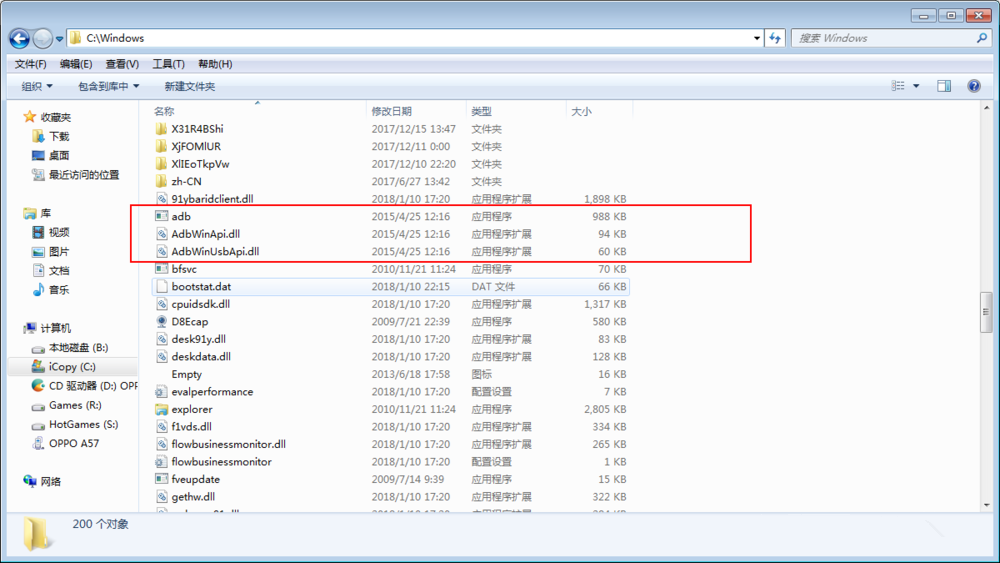
Task: Select OPPO A57 device
Action: (73, 443)
